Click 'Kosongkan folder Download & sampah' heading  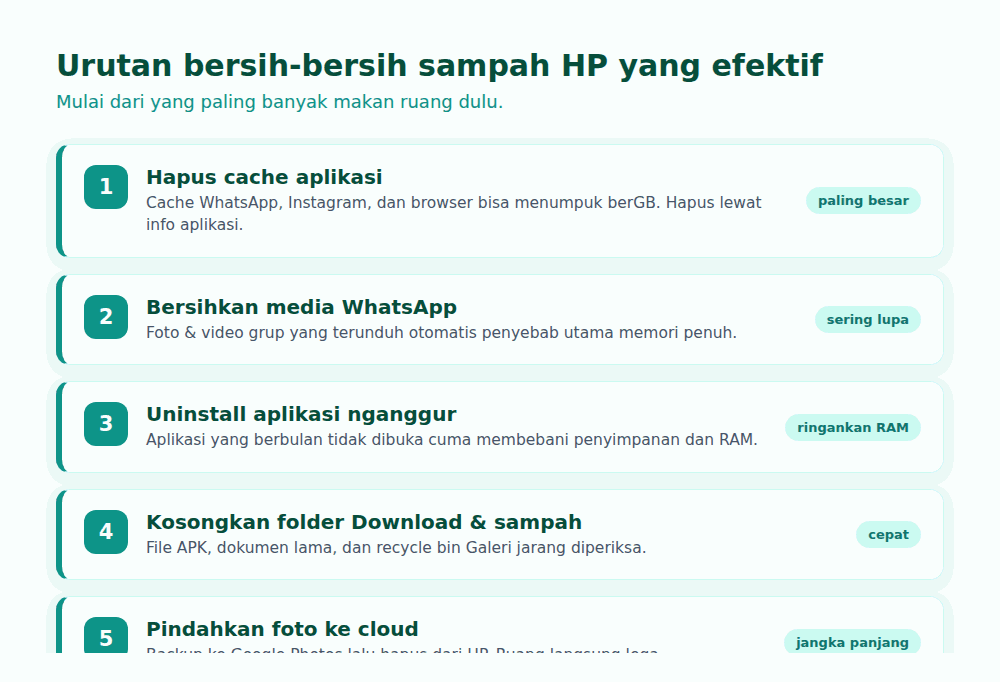(364, 523)
